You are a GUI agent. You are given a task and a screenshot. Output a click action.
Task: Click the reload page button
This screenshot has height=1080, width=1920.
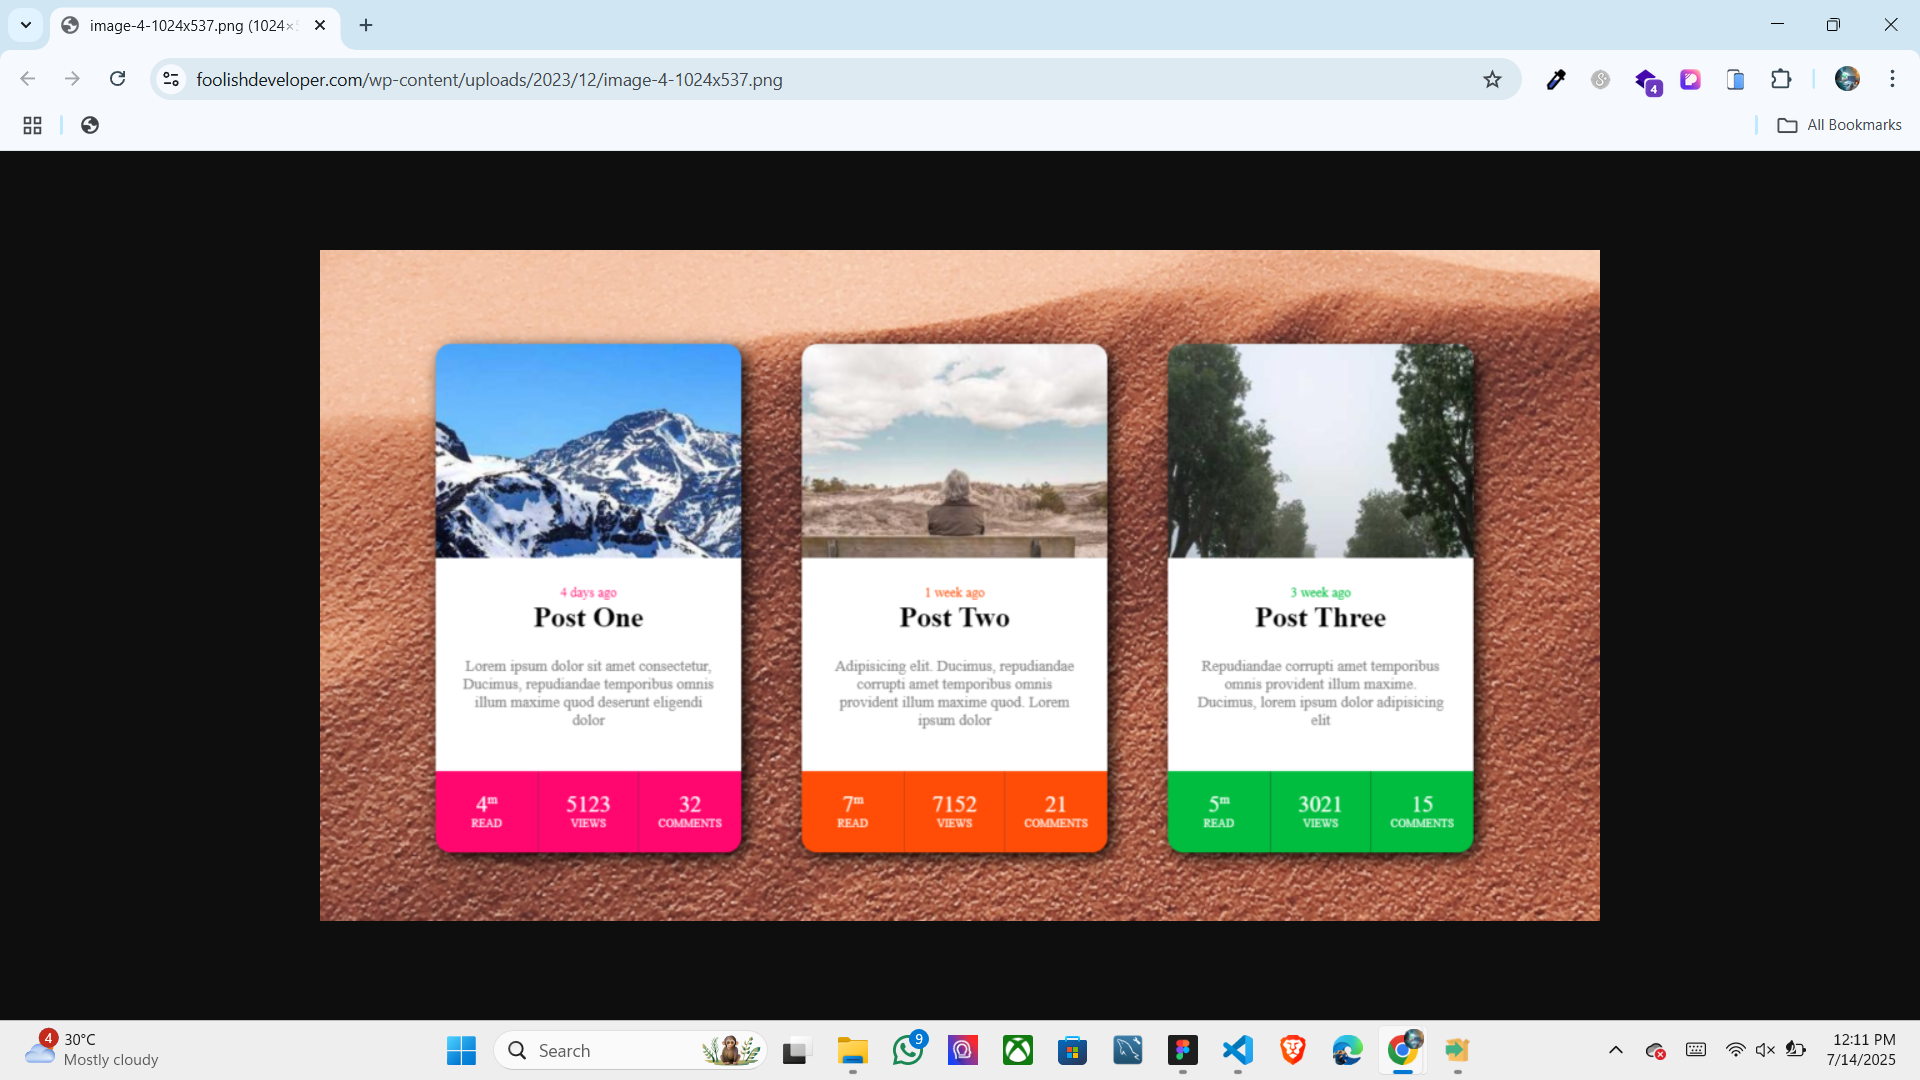[x=117, y=79]
